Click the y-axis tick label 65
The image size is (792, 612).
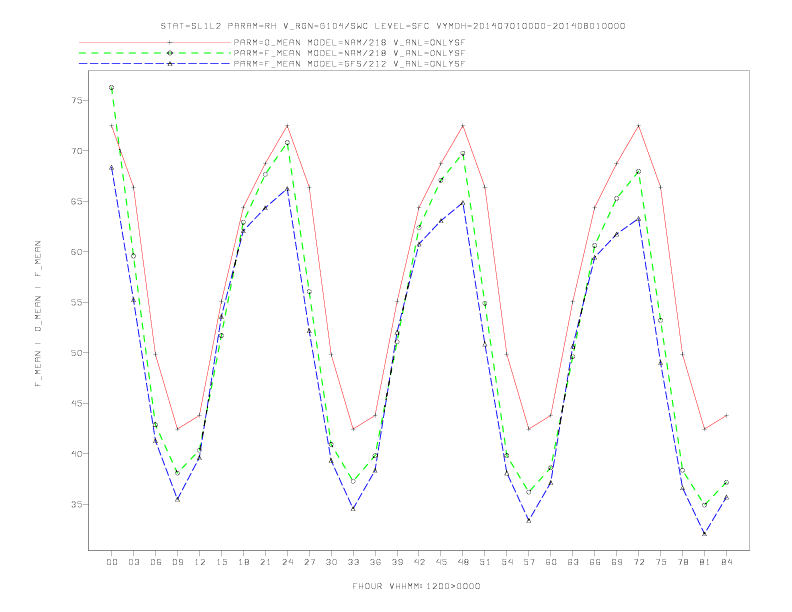pos(77,201)
